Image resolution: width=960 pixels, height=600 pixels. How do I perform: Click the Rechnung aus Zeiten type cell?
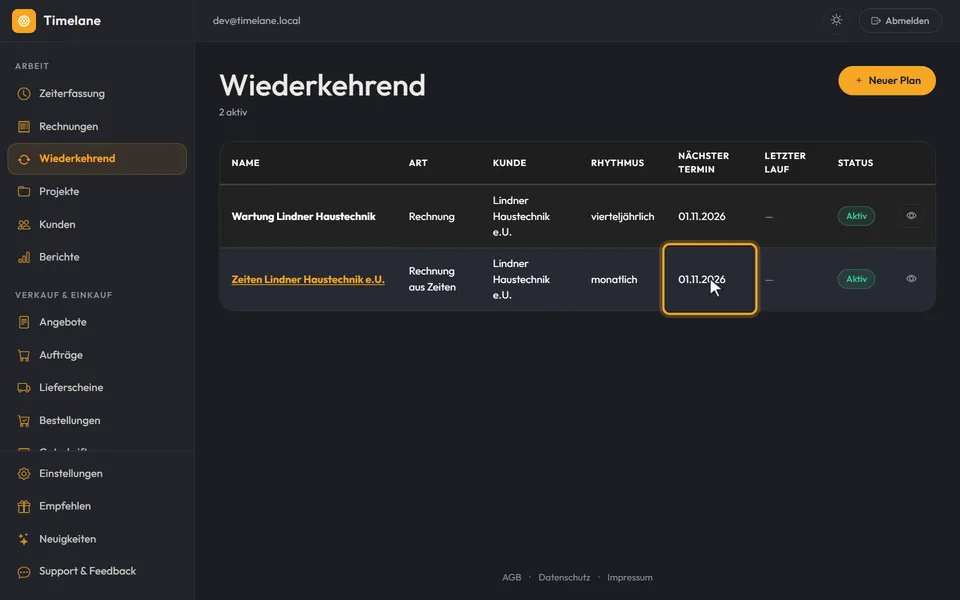[432, 279]
